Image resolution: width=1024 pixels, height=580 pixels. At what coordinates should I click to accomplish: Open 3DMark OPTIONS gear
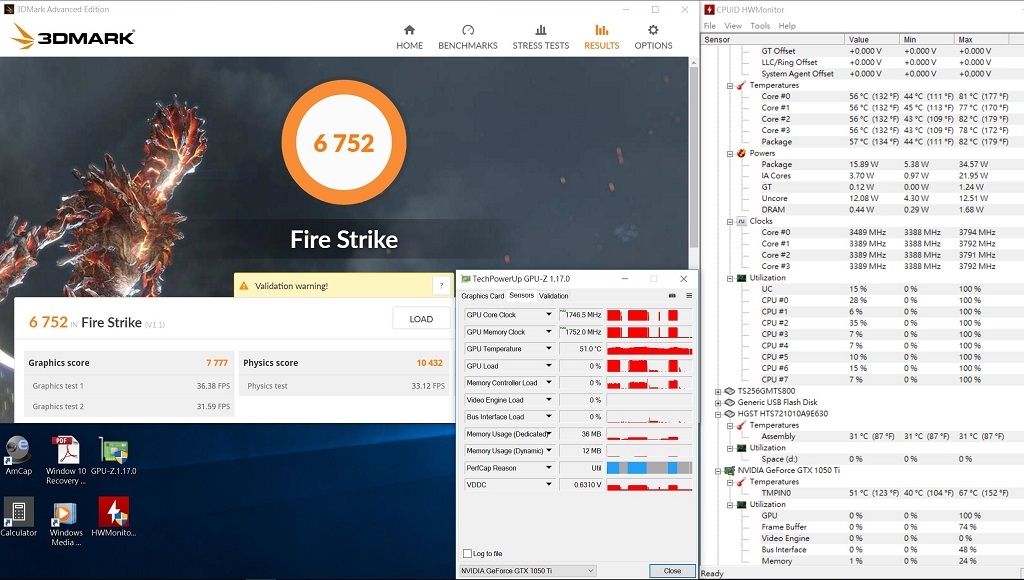tap(653, 37)
